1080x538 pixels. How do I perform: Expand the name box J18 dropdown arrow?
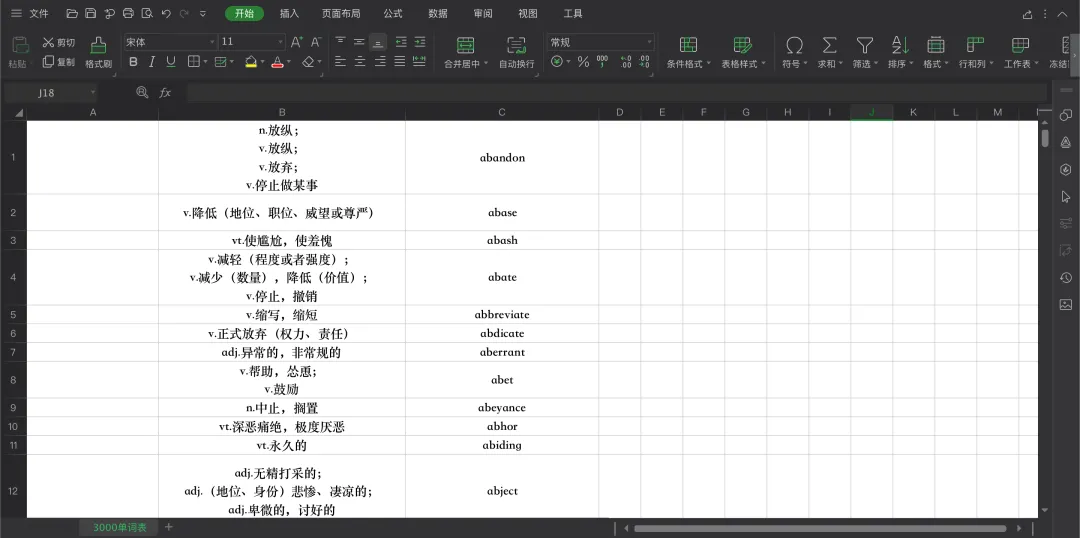click(x=92, y=92)
